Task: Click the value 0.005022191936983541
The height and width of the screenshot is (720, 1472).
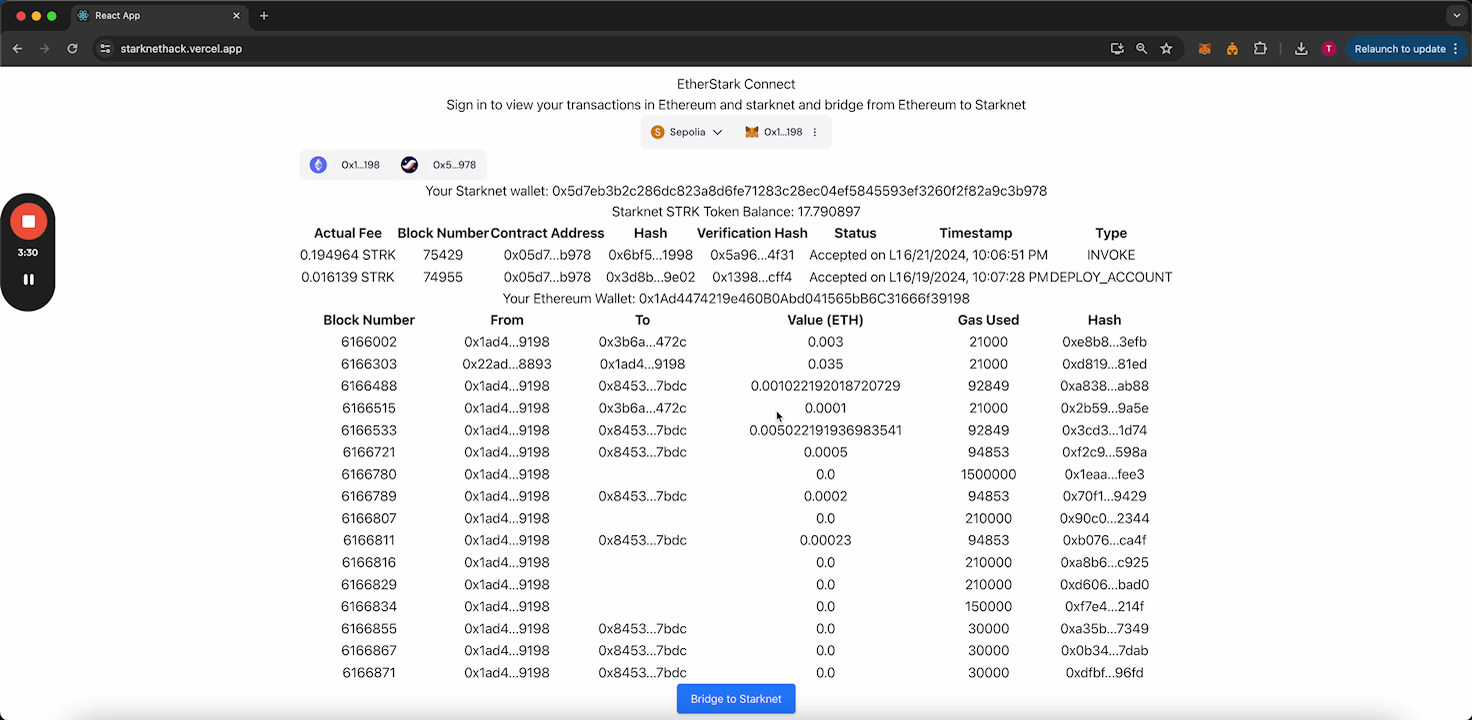Action: pos(825,430)
